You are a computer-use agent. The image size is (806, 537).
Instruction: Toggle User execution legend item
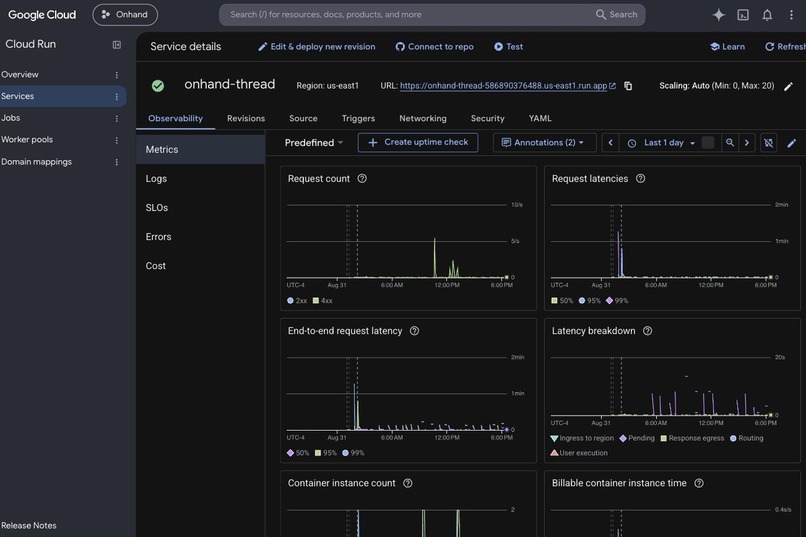click(x=579, y=453)
